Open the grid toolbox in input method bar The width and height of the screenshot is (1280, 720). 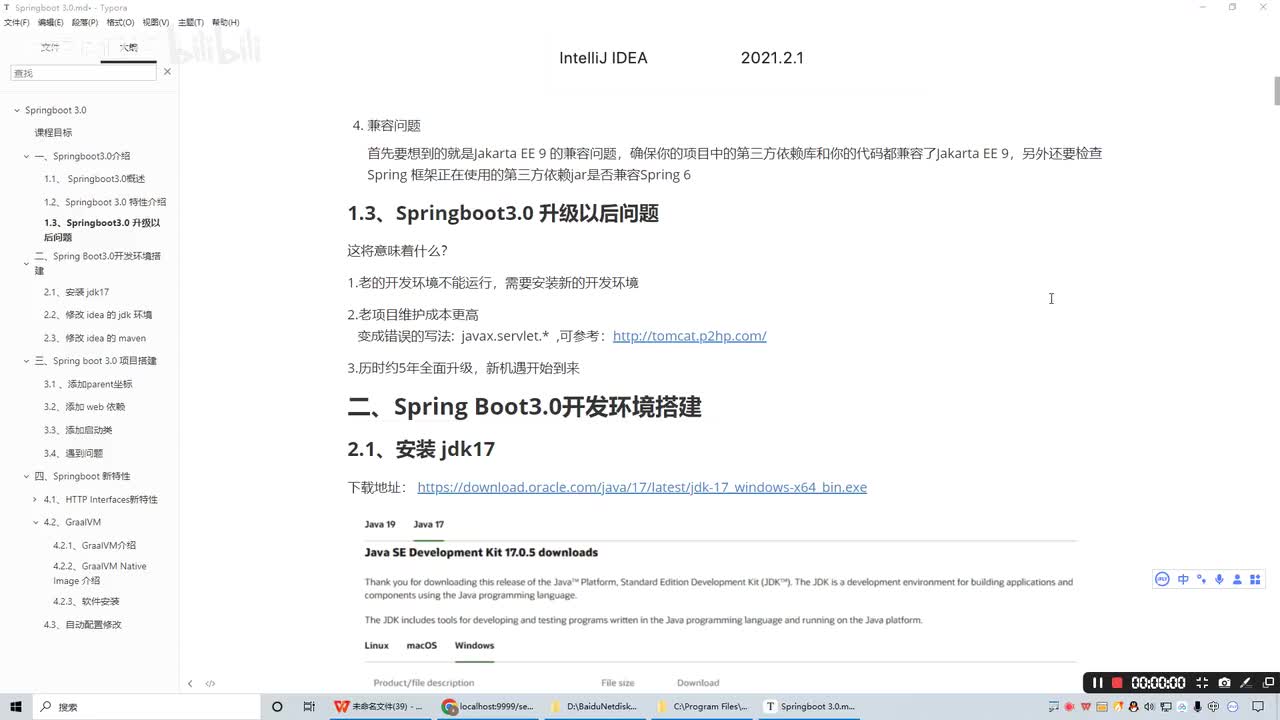coord(1256,579)
